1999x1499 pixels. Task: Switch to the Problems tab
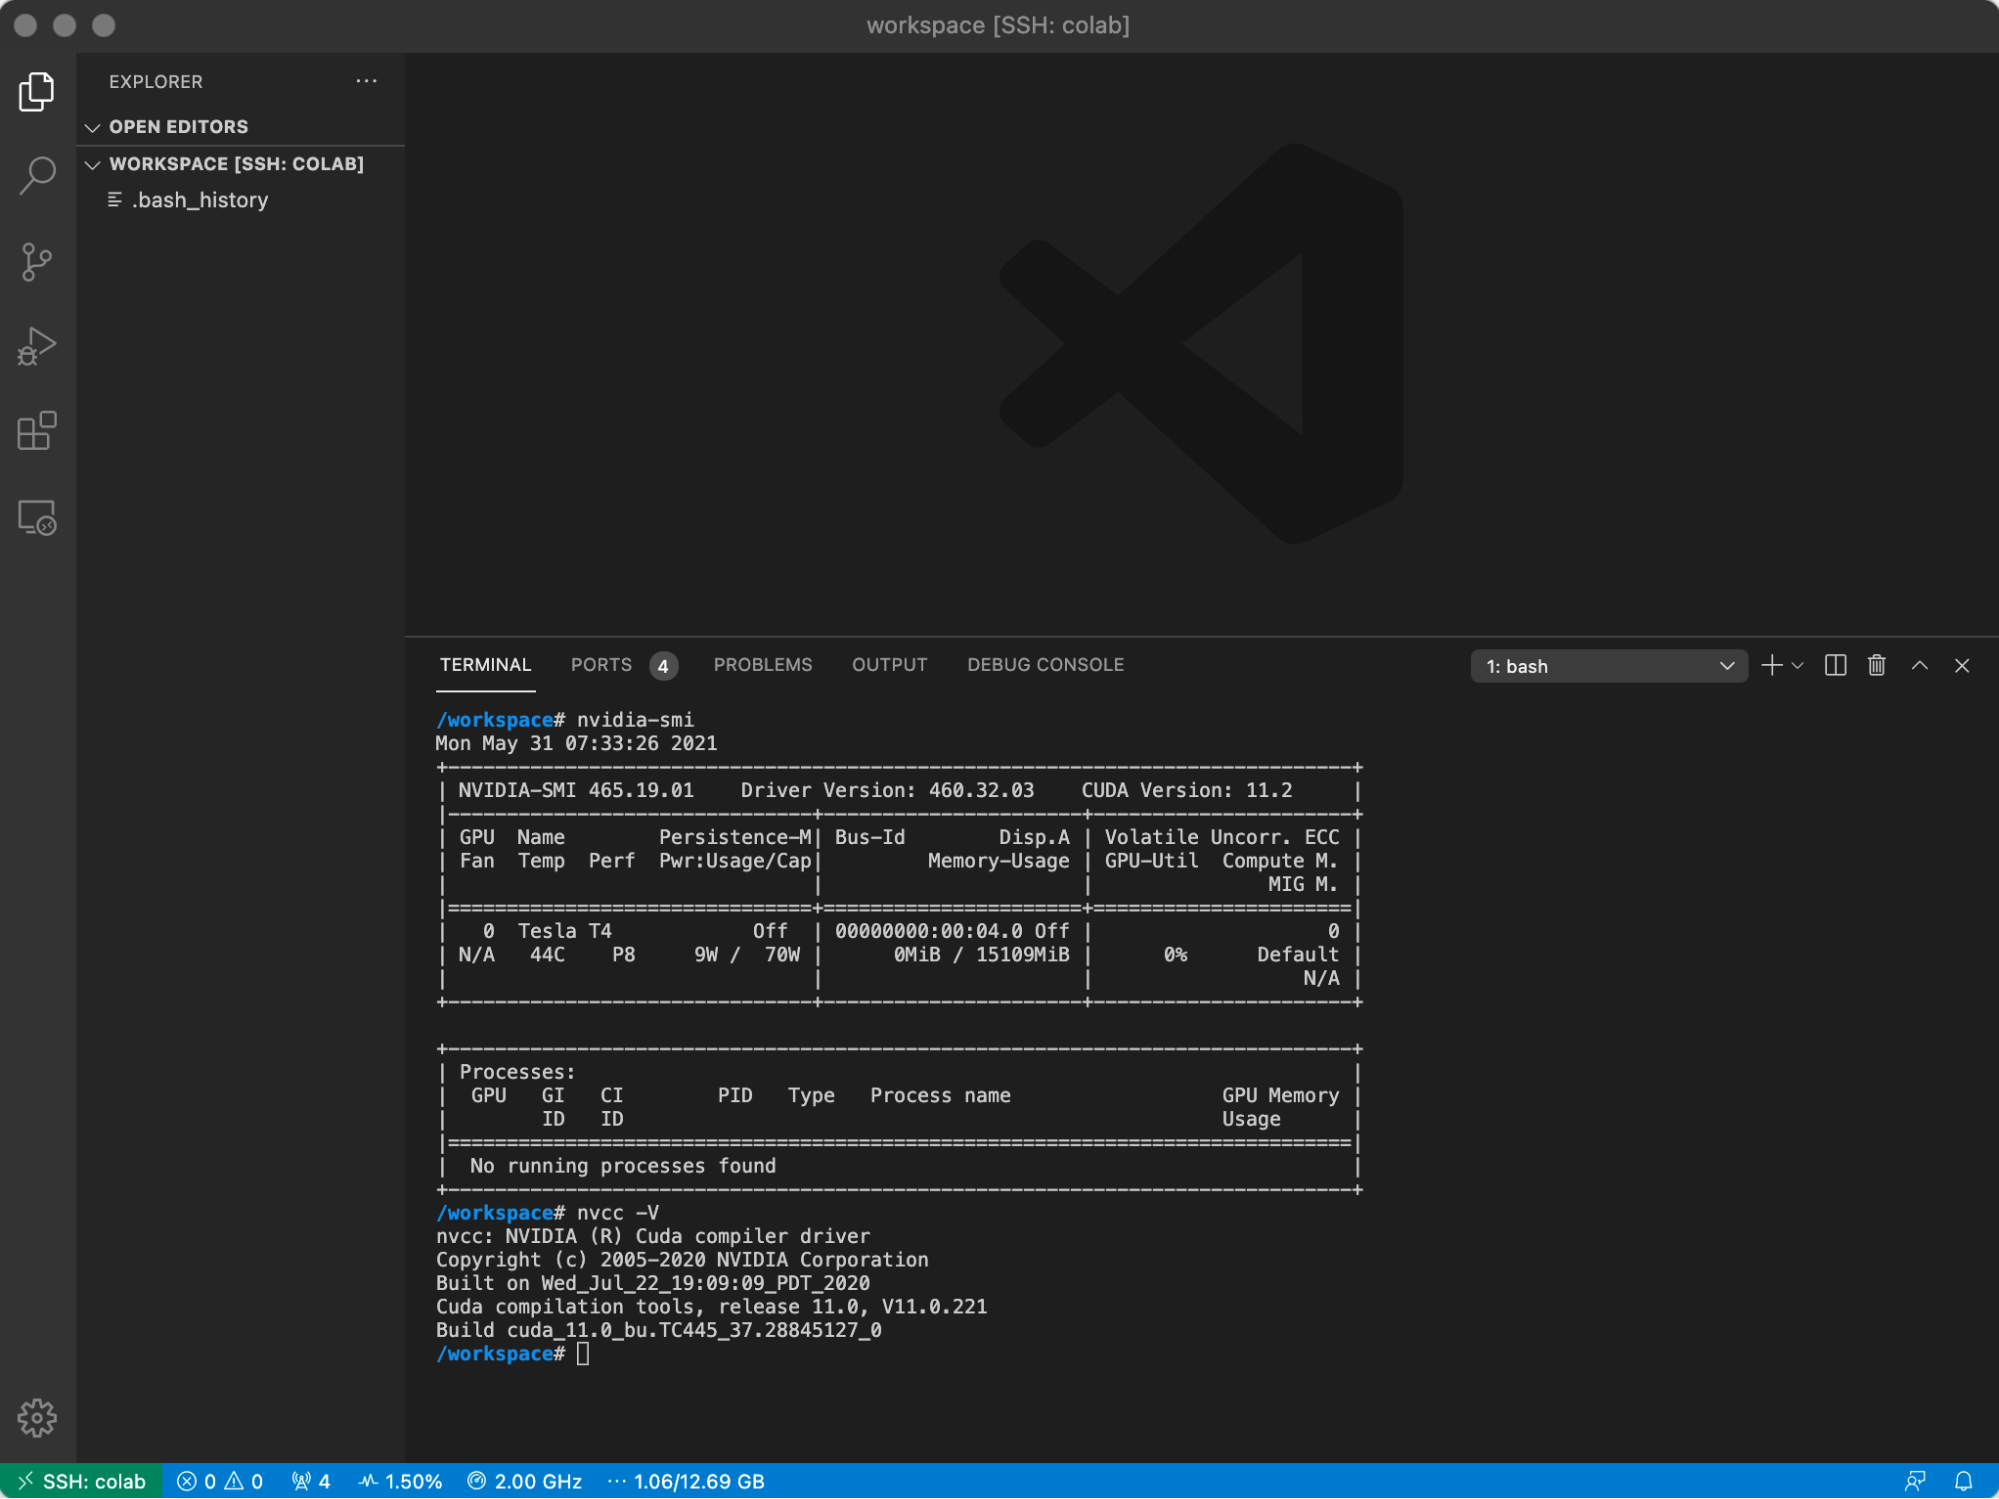763,665
